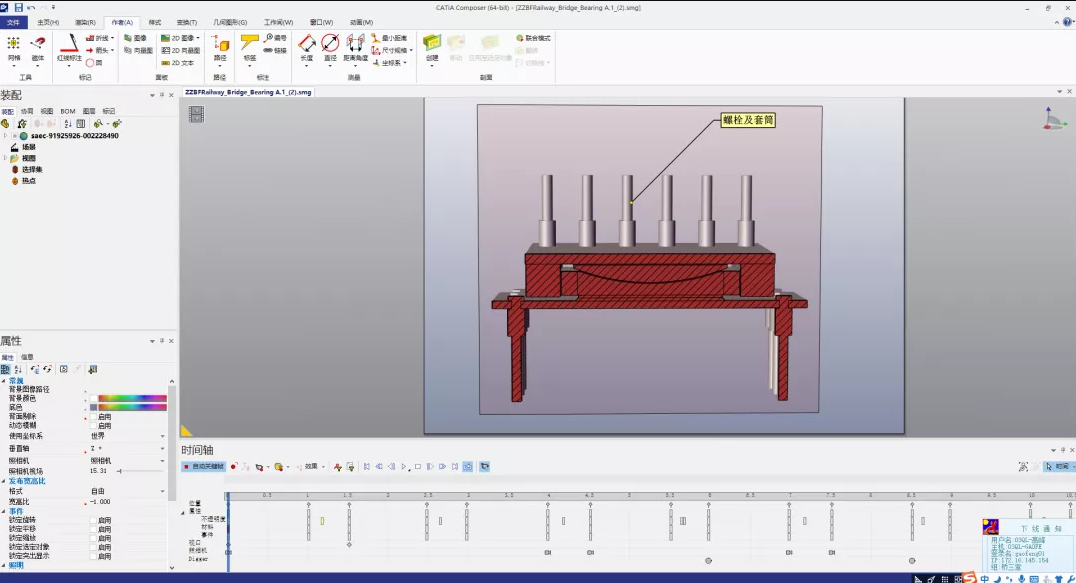
Task: Jump to timeline start with rewind button
Action: coord(366,466)
